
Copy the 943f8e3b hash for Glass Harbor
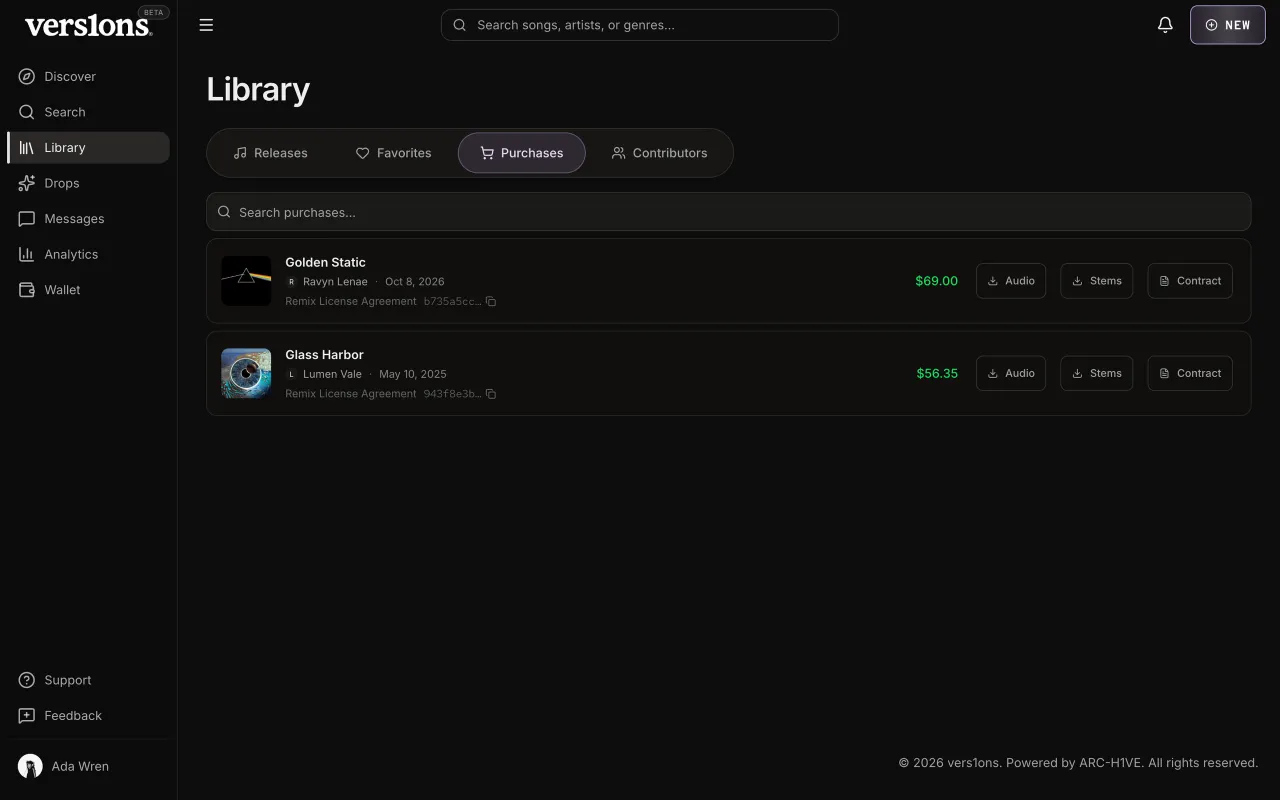point(491,394)
